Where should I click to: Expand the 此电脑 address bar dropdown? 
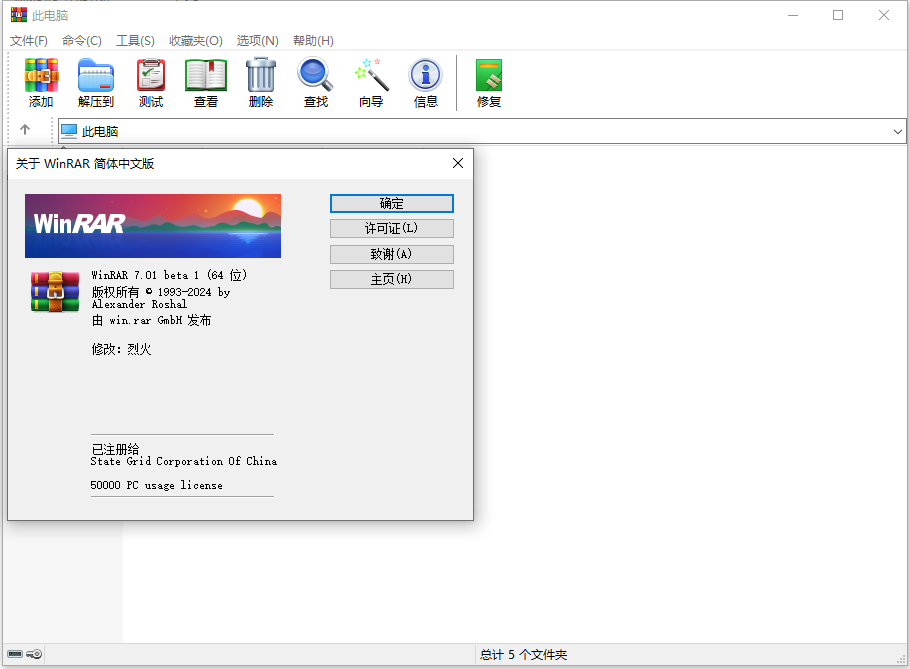point(897,131)
